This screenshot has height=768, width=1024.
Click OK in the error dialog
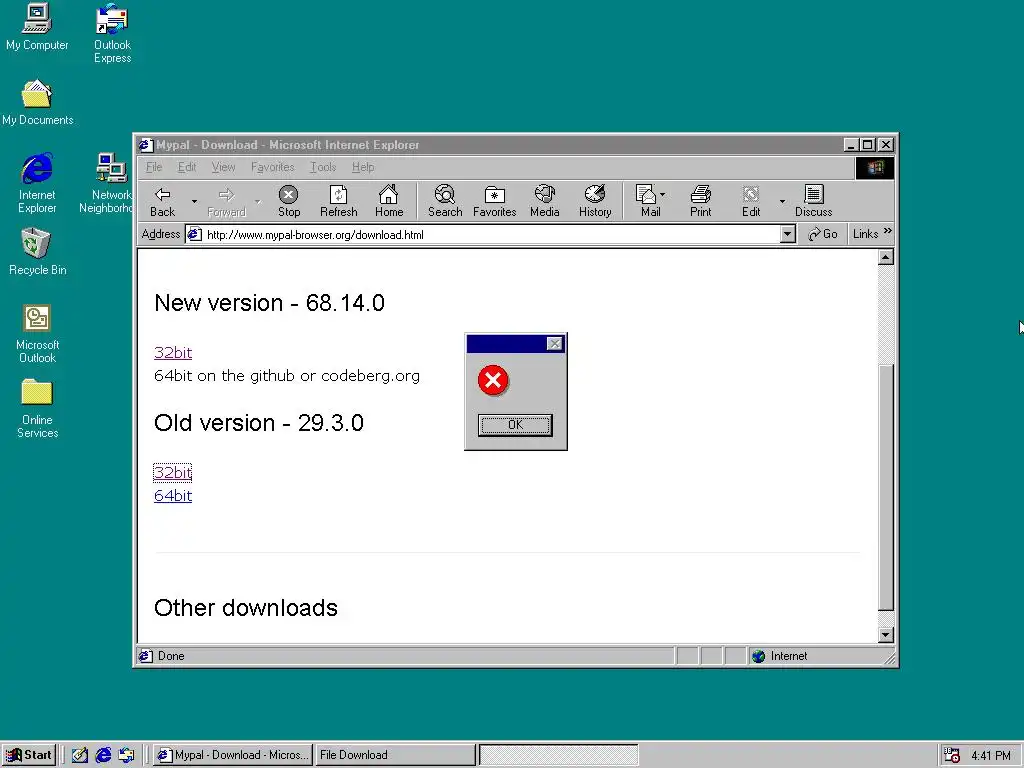click(x=515, y=424)
